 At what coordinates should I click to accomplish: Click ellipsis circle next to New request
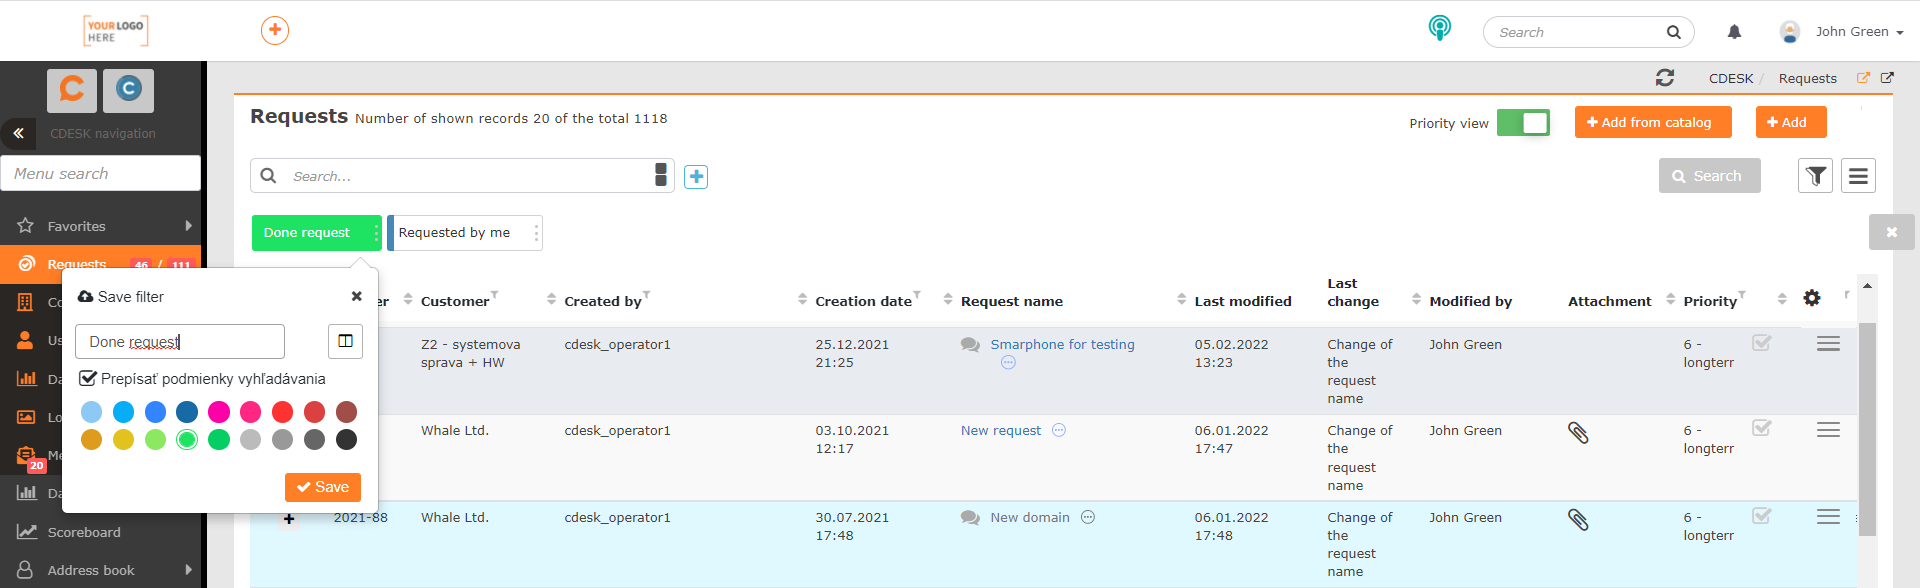tap(1059, 430)
